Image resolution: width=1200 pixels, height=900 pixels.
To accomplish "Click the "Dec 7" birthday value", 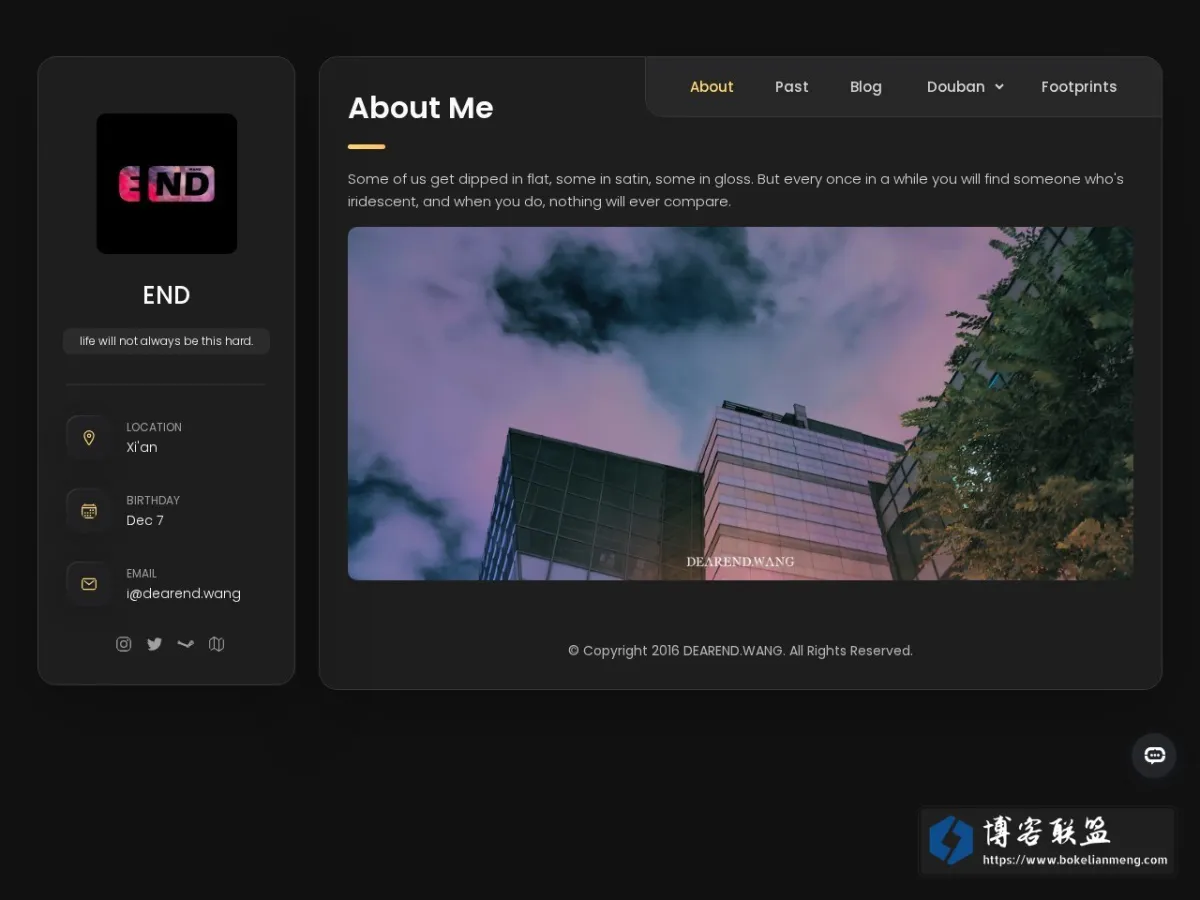I will (145, 521).
